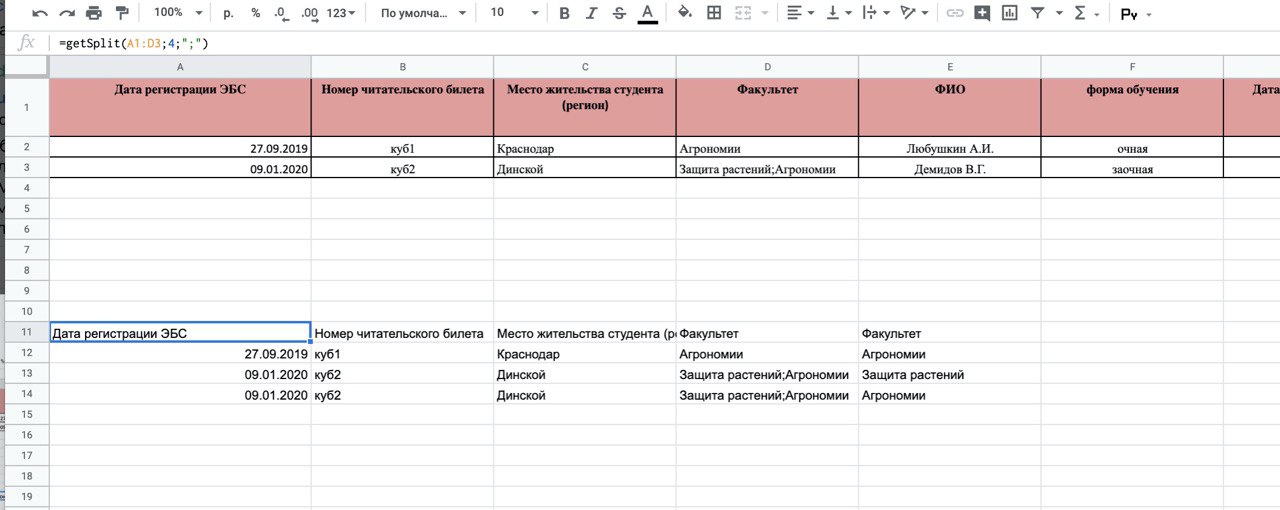Increase decimal places

coord(309,13)
